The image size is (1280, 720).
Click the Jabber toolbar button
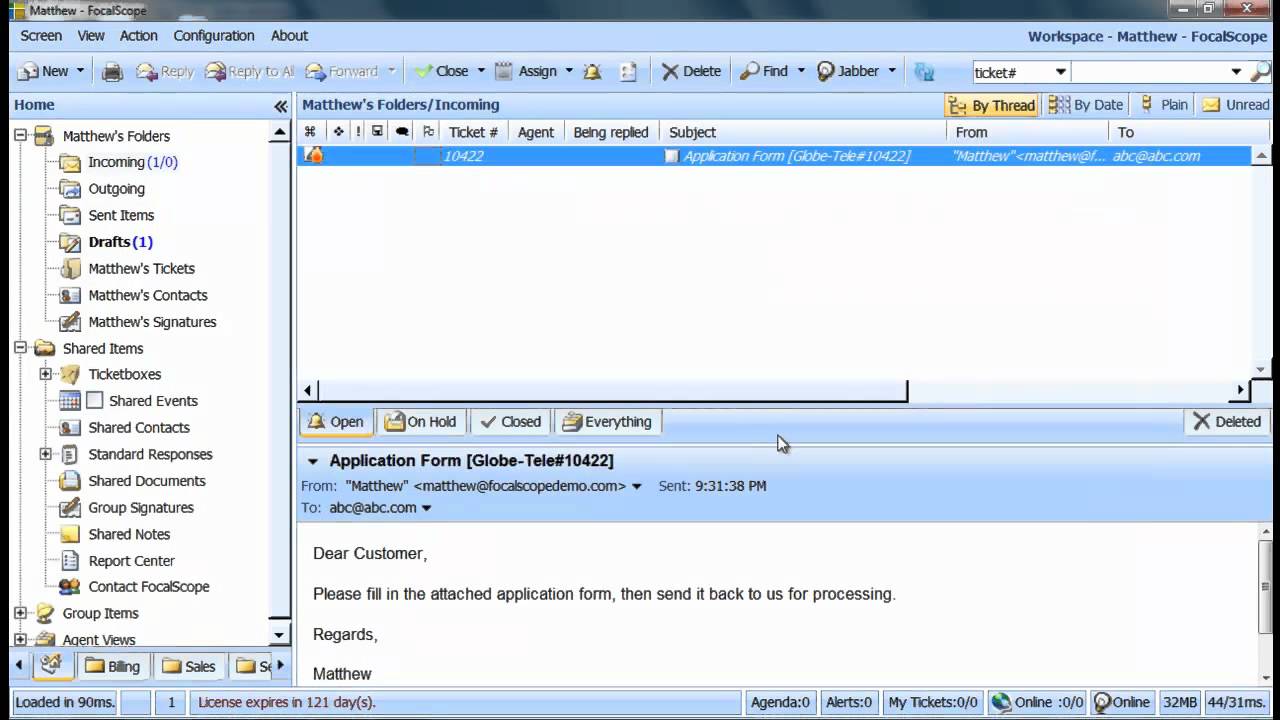848,71
